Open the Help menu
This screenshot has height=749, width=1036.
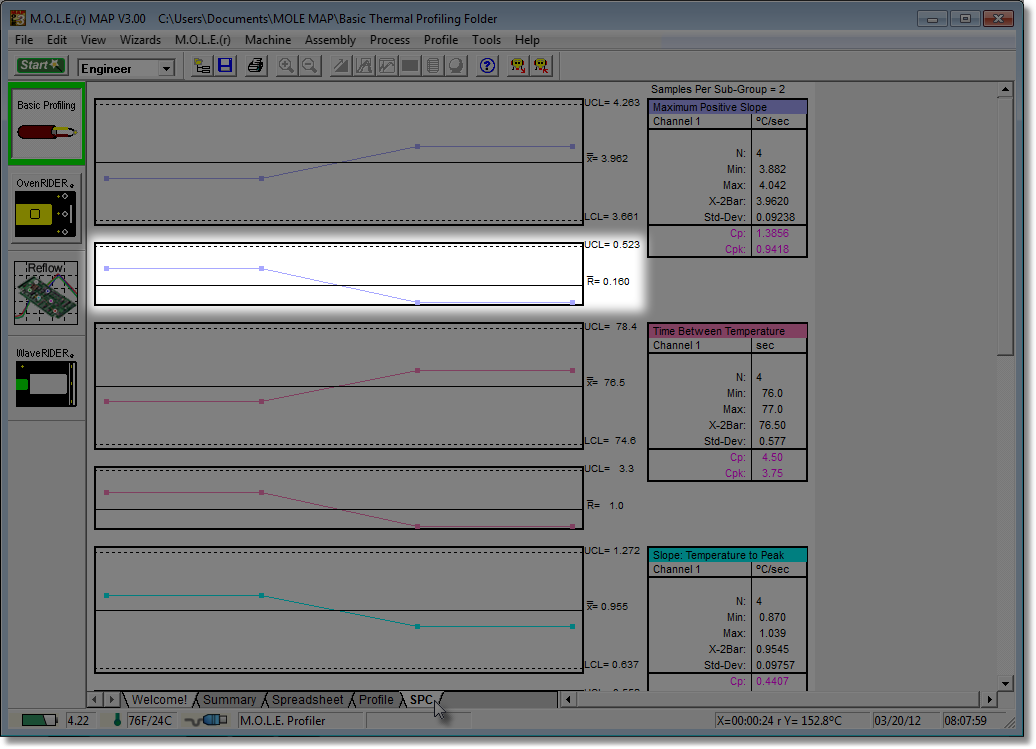(x=527, y=40)
